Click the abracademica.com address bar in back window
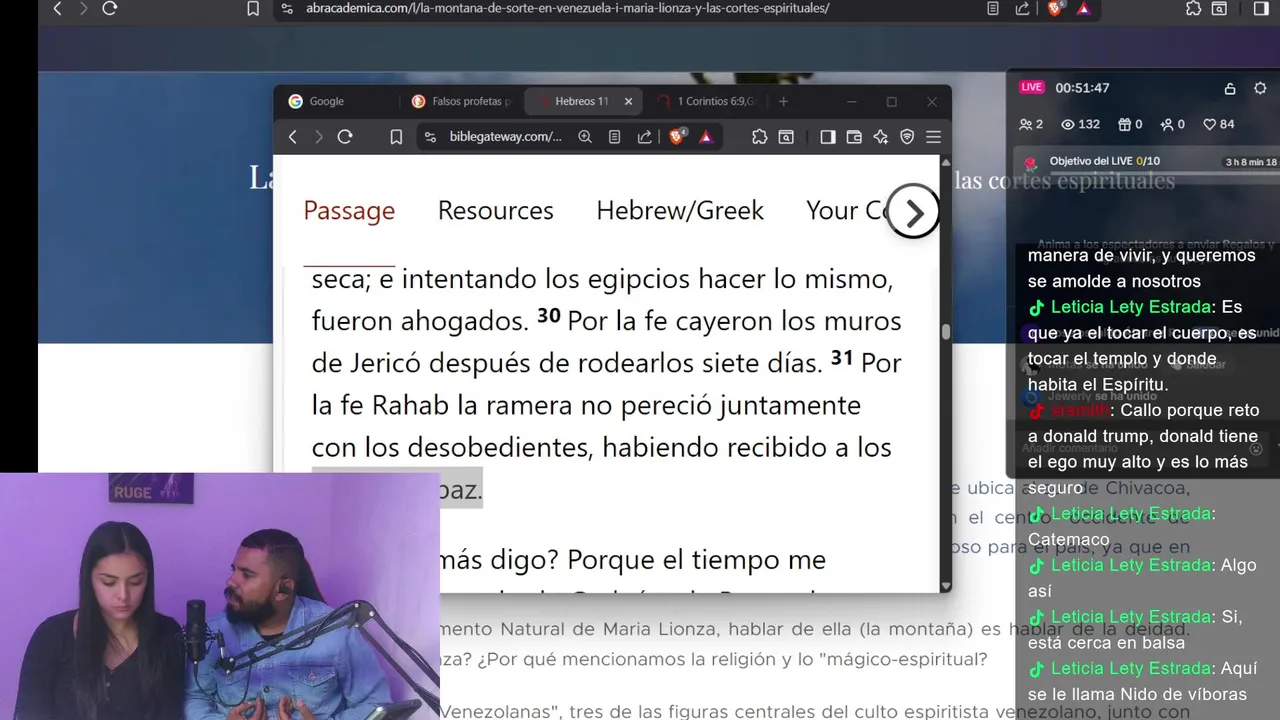Screen dimensions: 1280x720 click(x=568, y=8)
